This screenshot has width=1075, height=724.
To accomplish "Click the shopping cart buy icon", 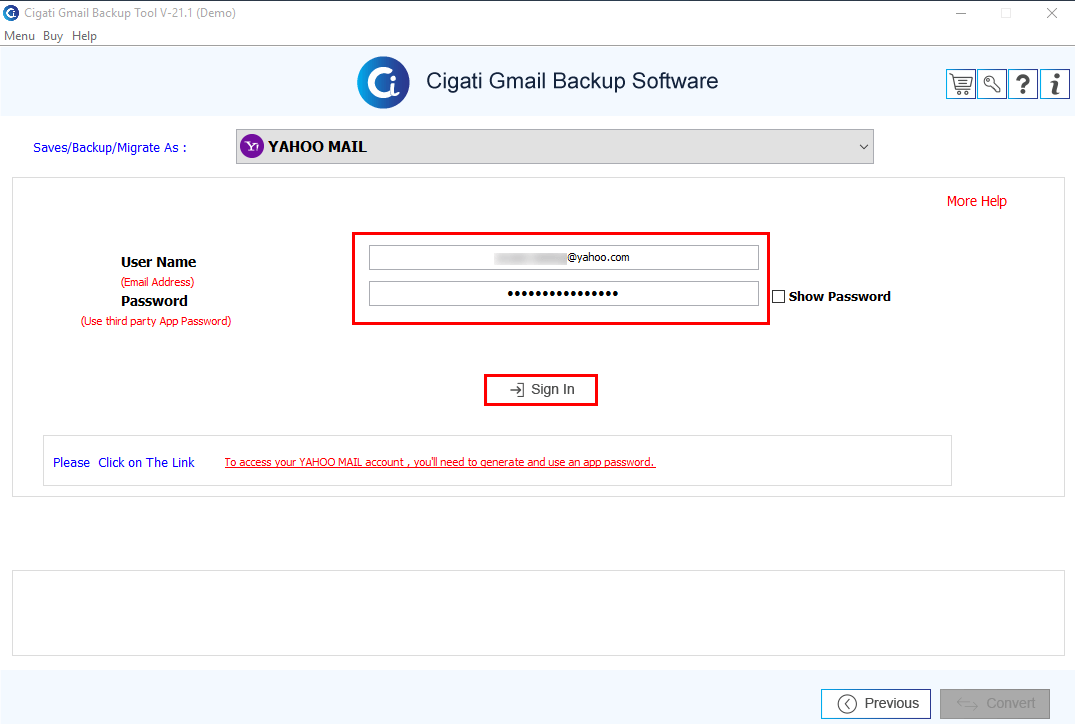I will click(x=961, y=84).
